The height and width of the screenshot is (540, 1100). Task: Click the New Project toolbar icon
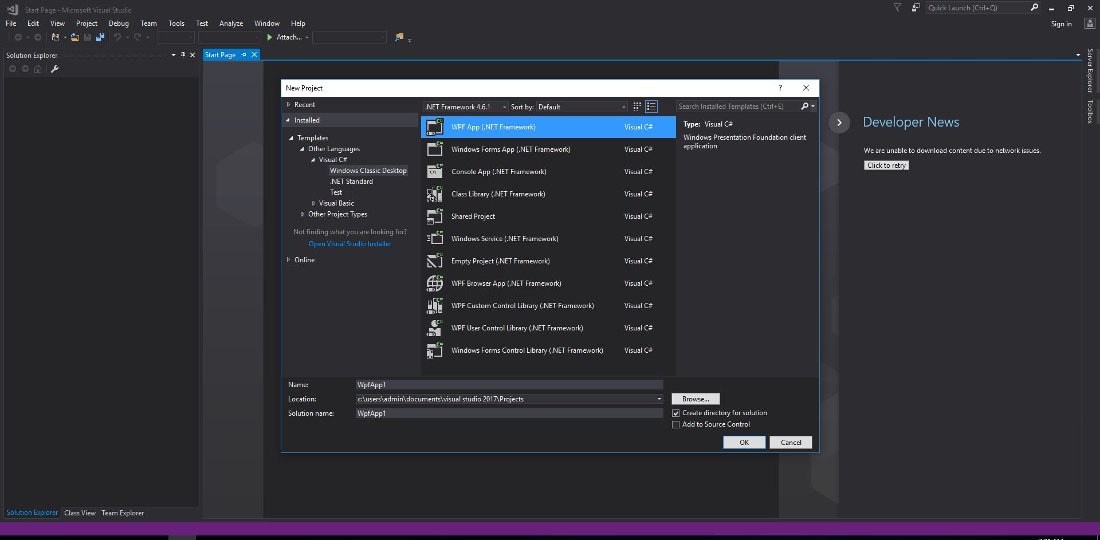(x=55, y=37)
